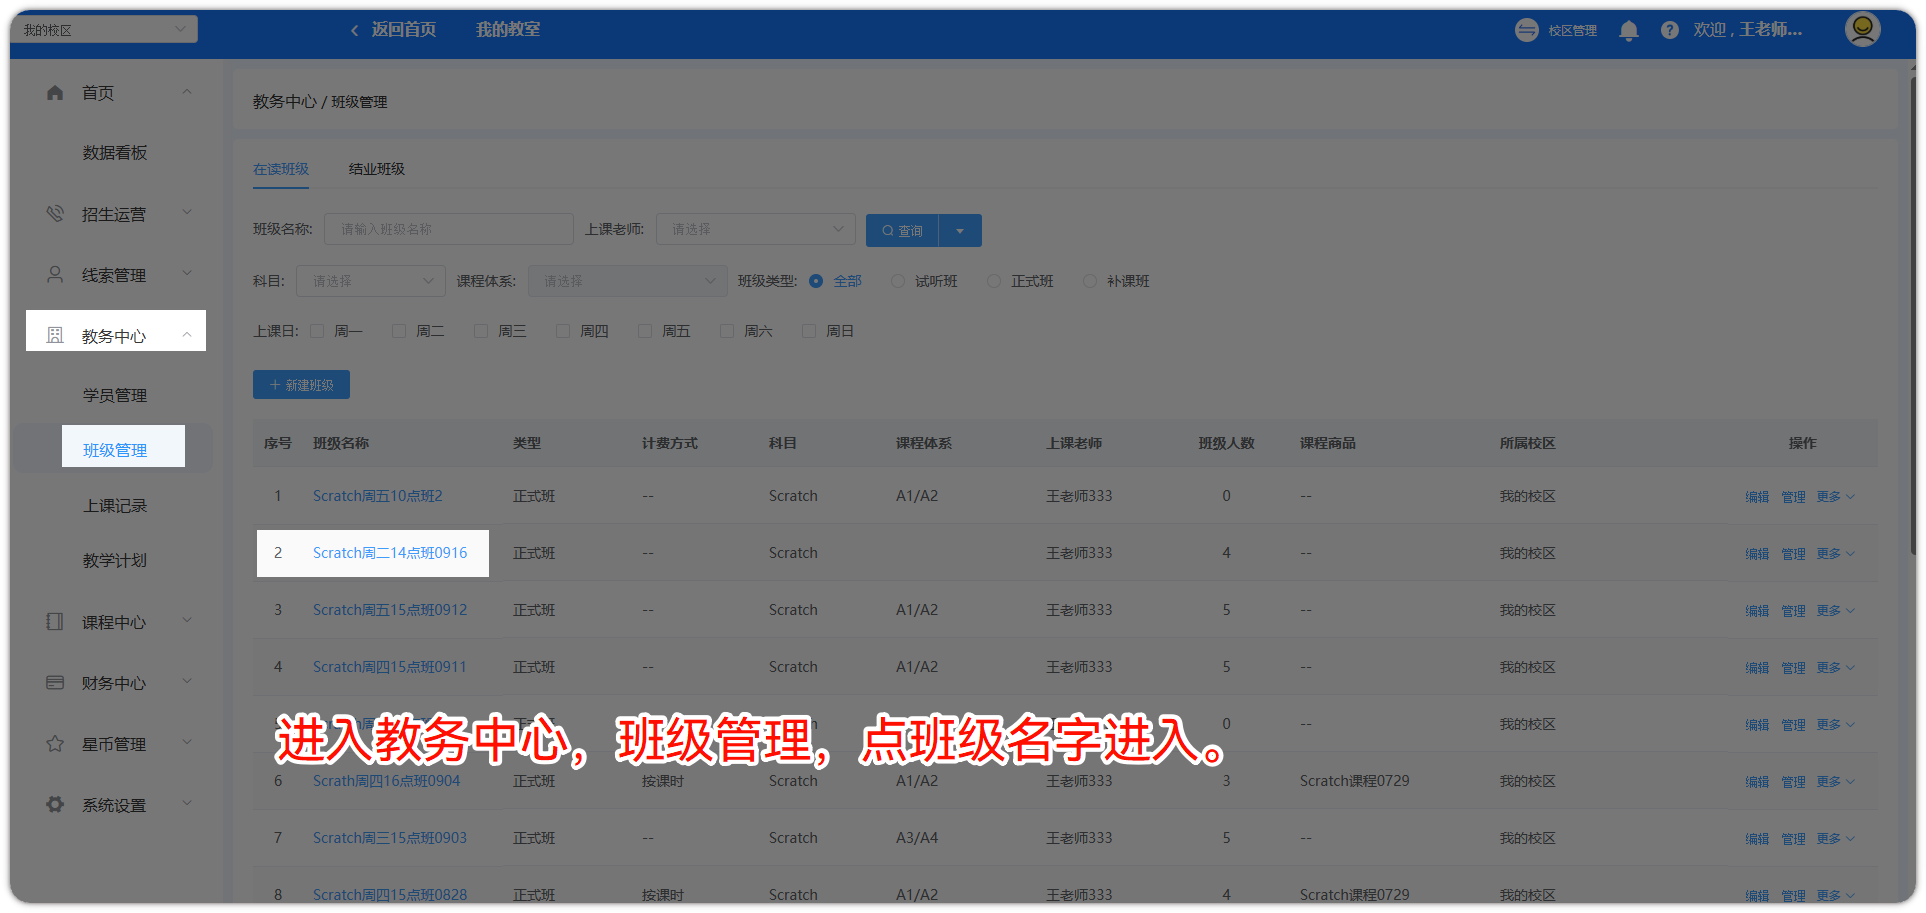Click the back arrow beside 返回首页
Screen dimensions: 1926x913
tap(354, 30)
